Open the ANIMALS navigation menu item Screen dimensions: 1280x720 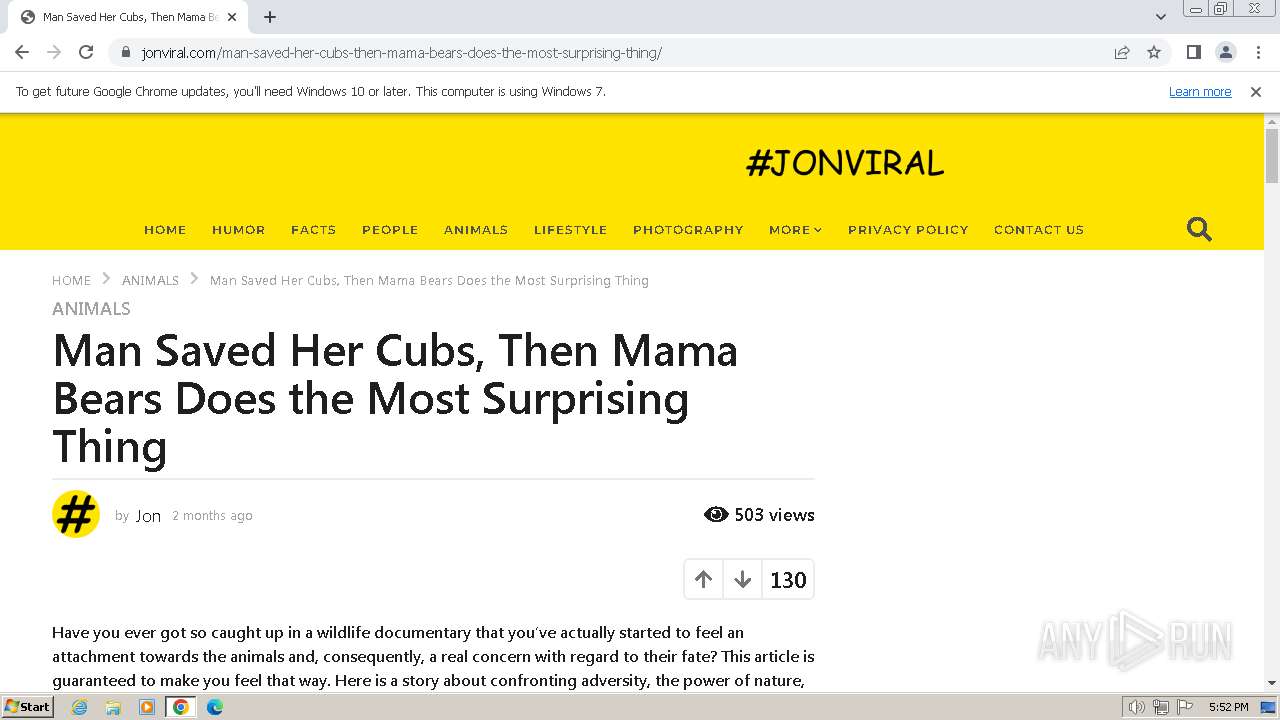[476, 230]
